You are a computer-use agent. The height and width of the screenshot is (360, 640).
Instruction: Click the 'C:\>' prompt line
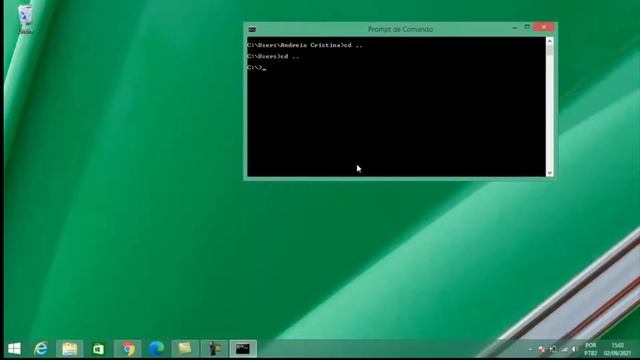[257, 68]
